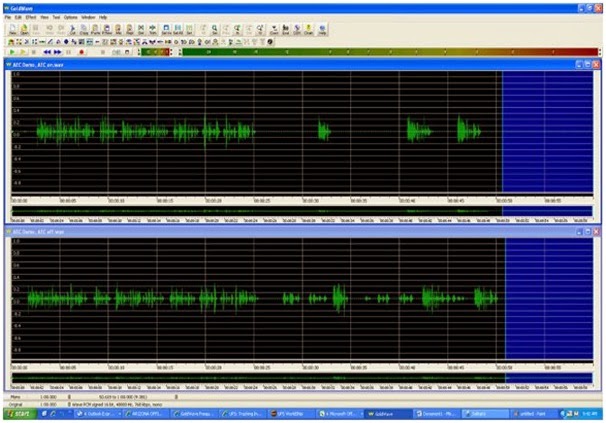The width and height of the screenshot is (606, 423).
Task: Open the File menu
Action: [x=8, y=17]
